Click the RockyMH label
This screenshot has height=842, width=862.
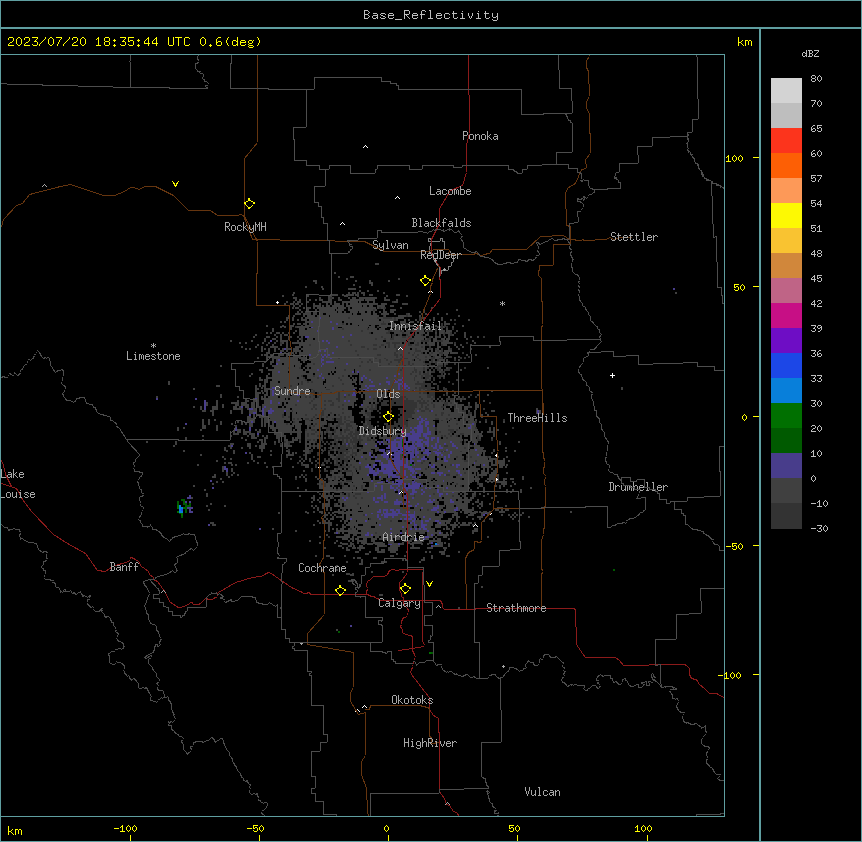pyautogui.click(x=245, y=227)
